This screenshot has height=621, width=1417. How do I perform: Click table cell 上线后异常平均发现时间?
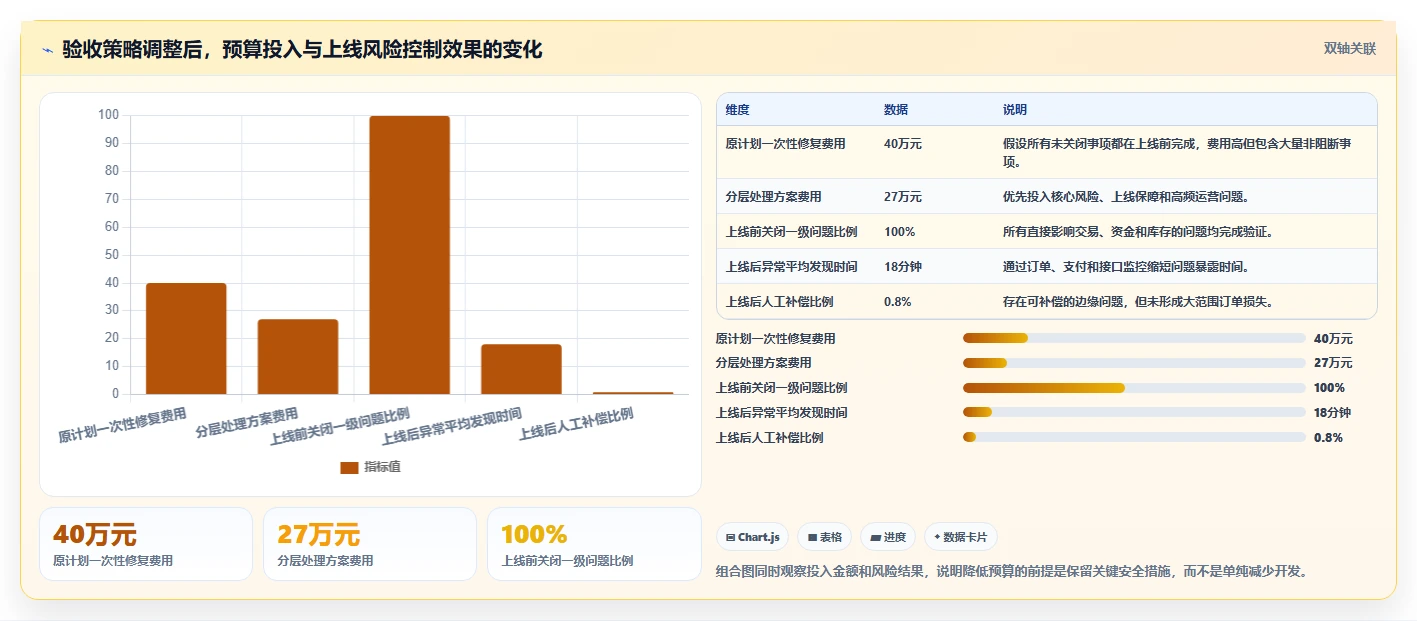tap(792, 267)
